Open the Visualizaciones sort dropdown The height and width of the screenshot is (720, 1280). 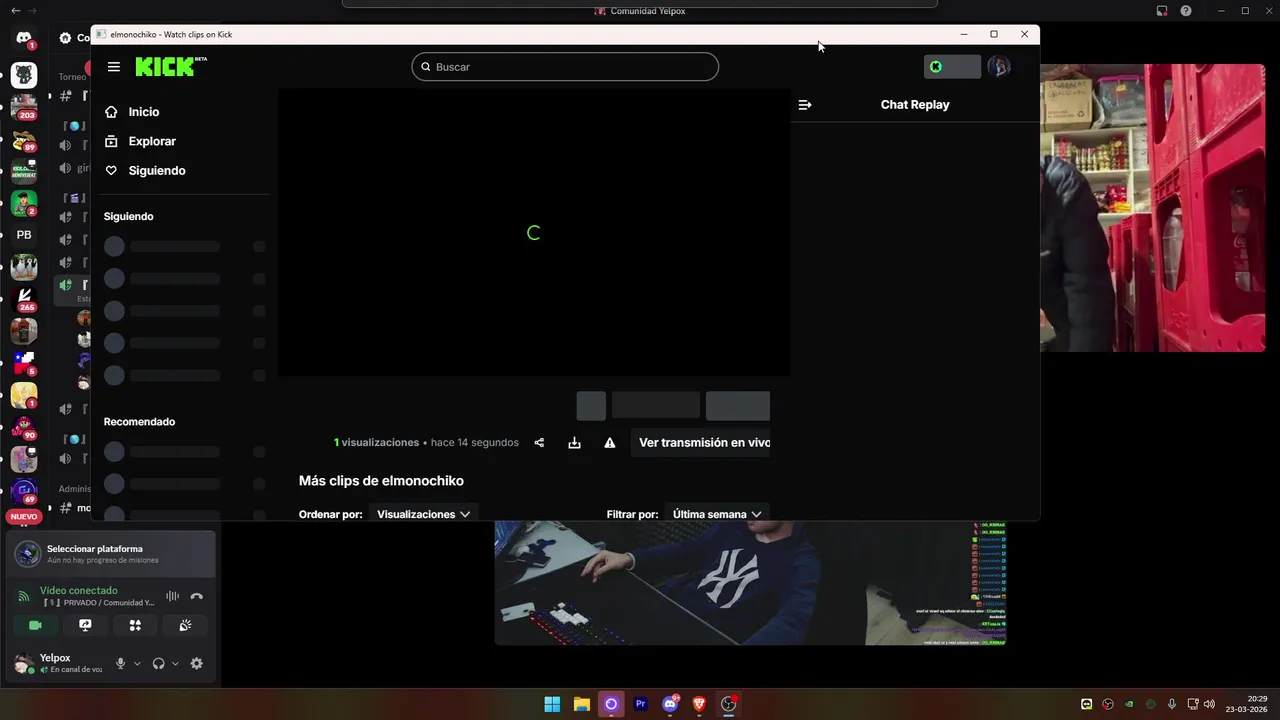[423, 514]
